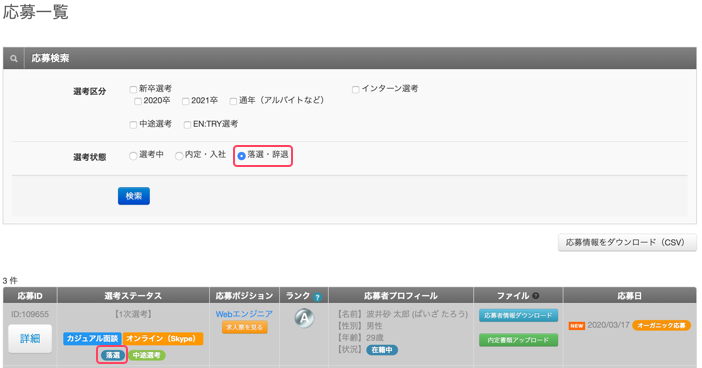This screenshot has width=702, height=368.
Task: Open the Webエンジニア position link
Action: [244, 314]
